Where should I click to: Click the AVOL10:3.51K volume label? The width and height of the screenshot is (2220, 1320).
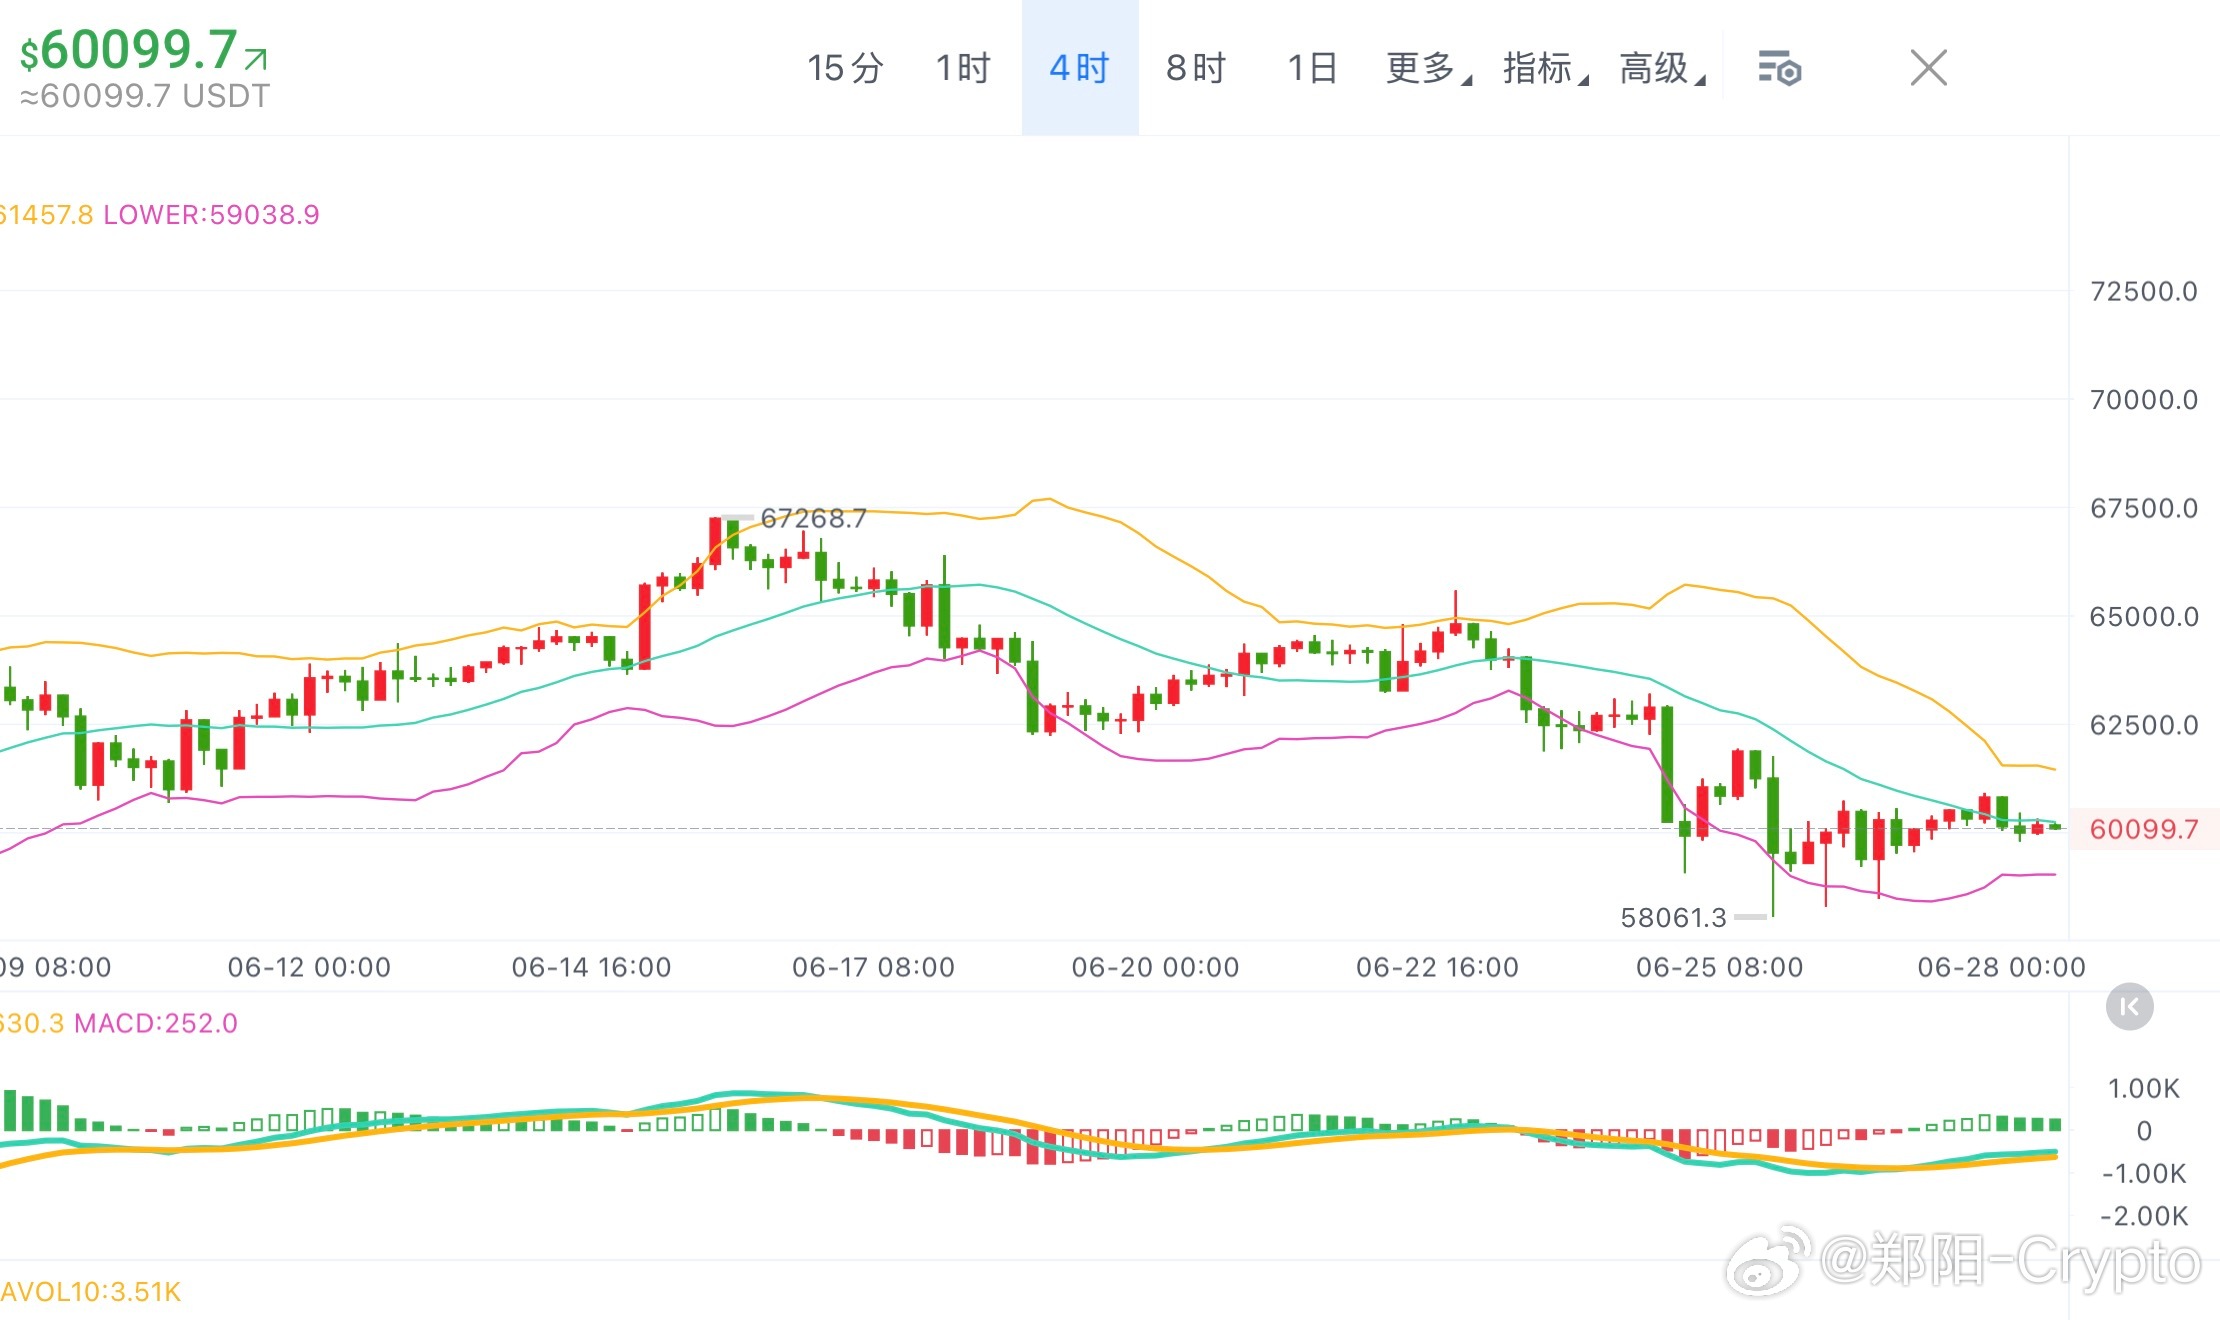point(91,1292)
